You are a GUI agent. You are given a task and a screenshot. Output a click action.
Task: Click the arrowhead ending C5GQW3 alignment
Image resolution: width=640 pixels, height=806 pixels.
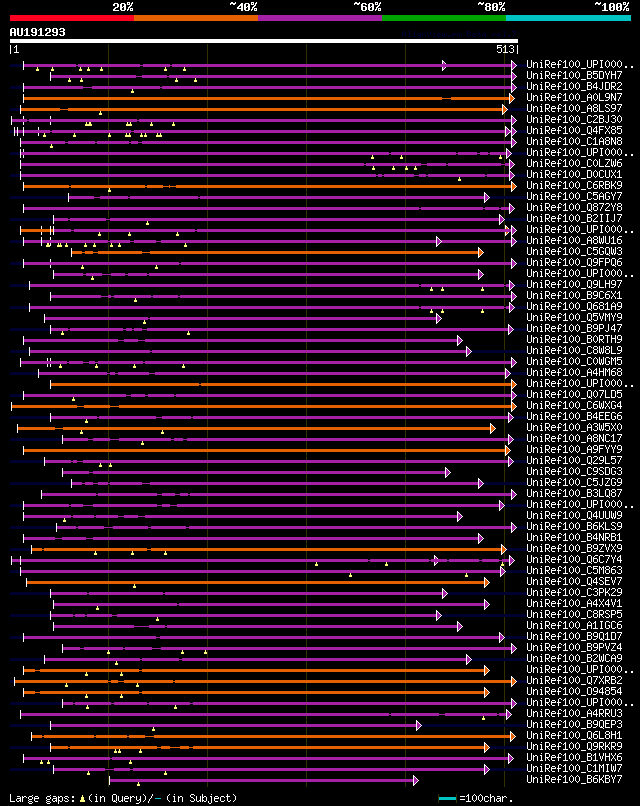[481, 252]
